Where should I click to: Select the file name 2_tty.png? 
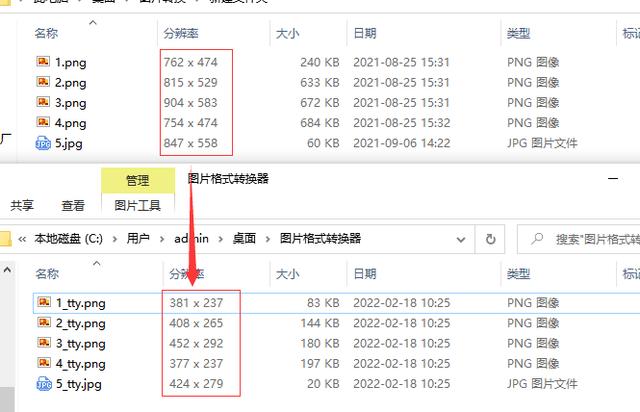point(81,324)
